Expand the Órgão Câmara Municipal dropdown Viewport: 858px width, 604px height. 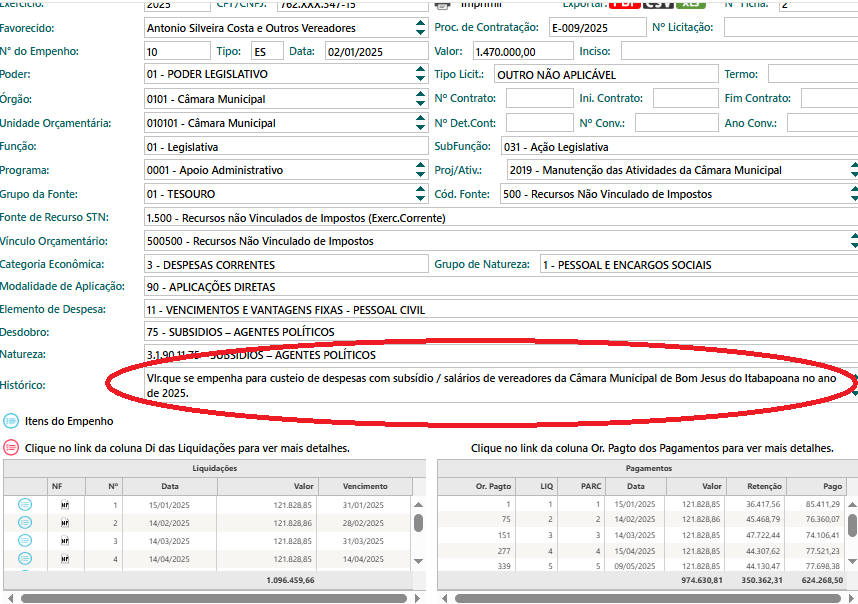pos(420,99)
